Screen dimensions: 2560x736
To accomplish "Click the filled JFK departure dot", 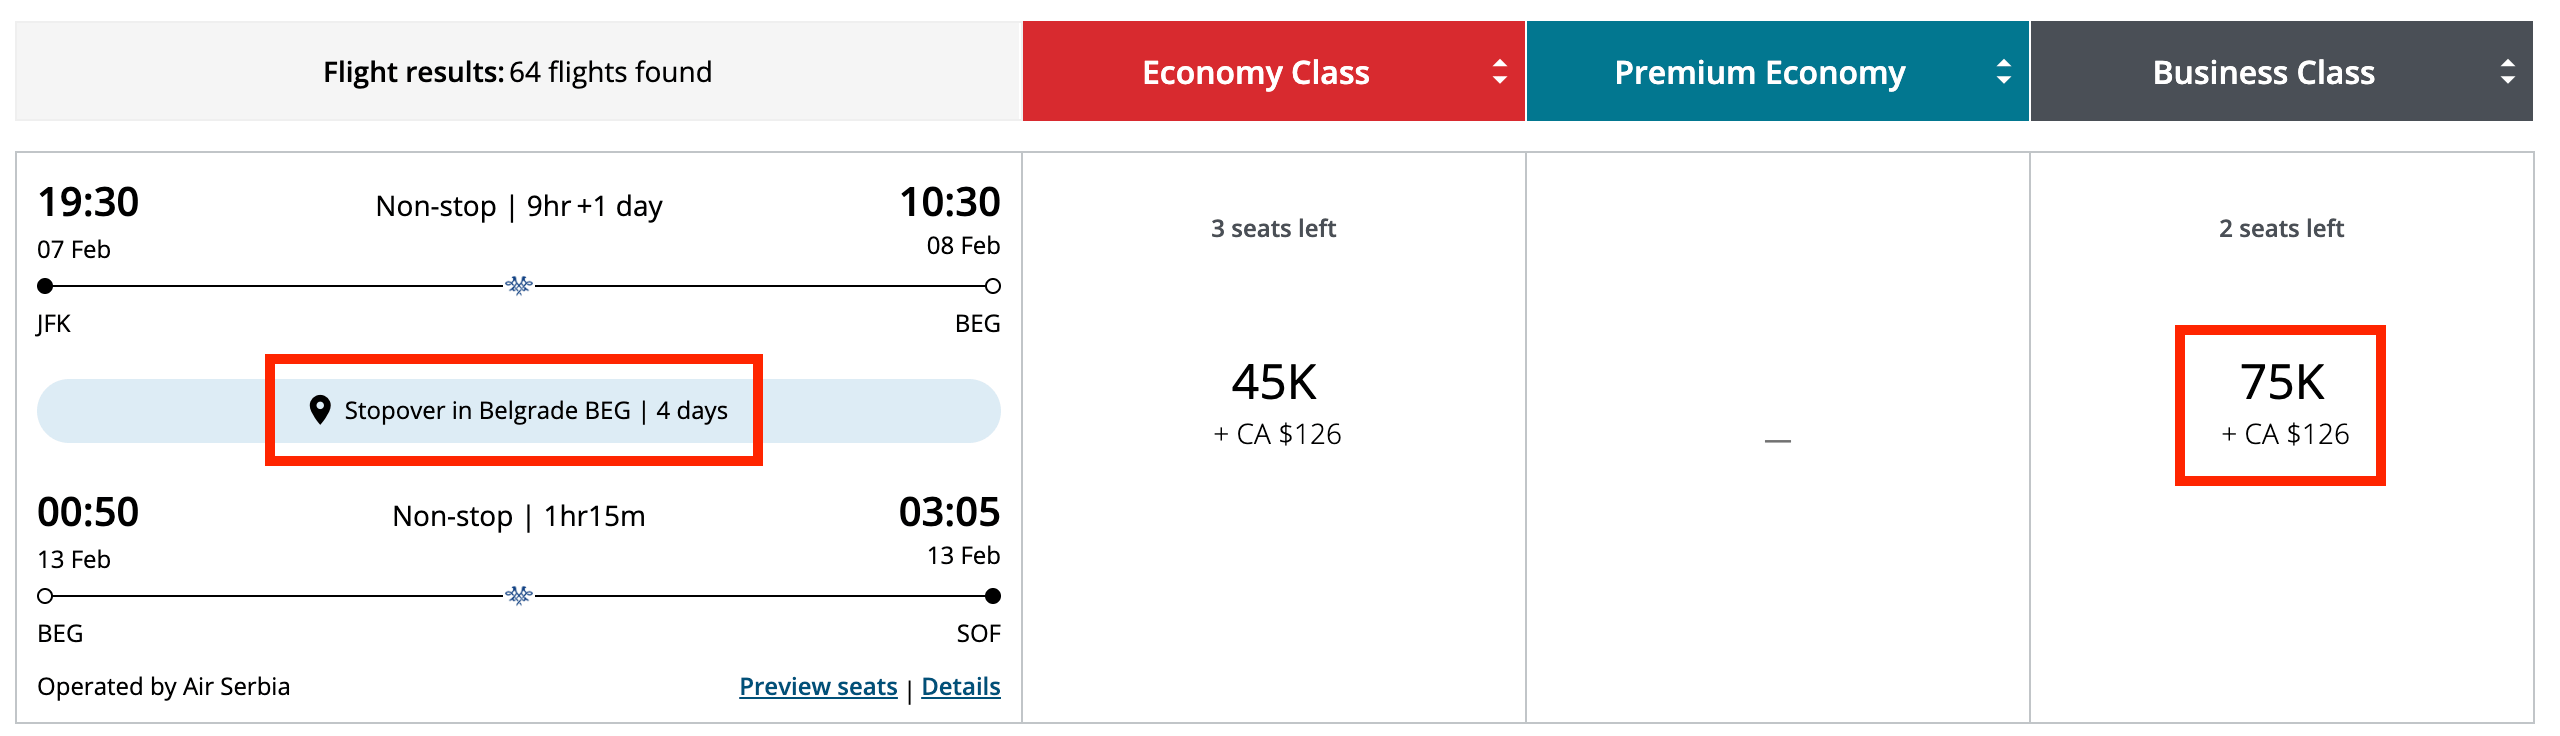I will [x=45, y=286].
